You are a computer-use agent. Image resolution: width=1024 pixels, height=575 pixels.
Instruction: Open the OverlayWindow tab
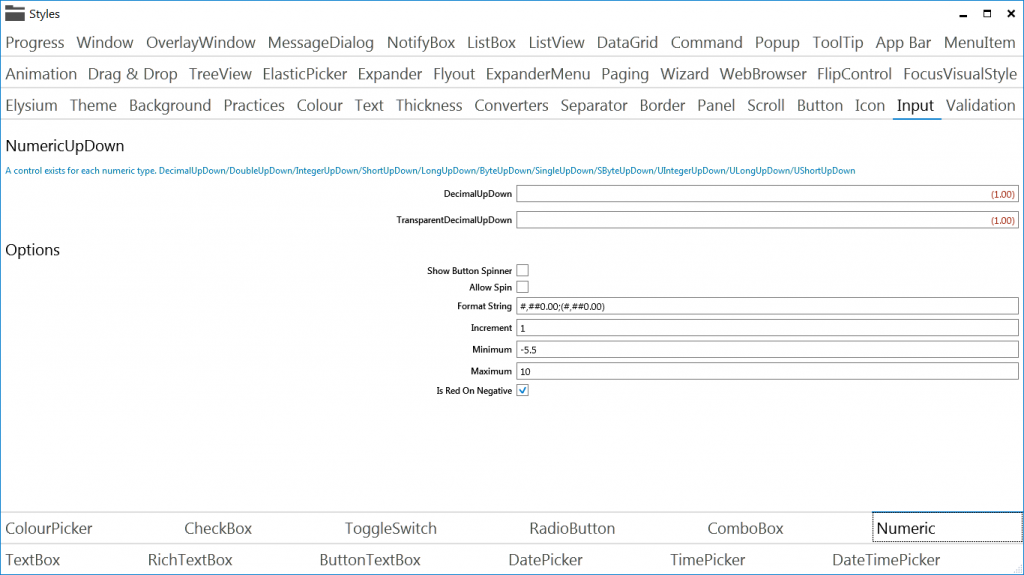[x=200, y=42]
